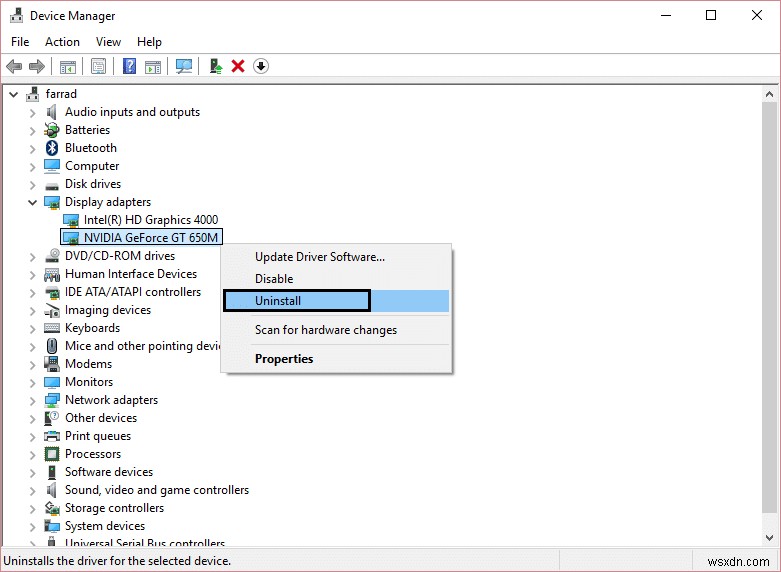Click the Imaging devices camera icon
This screenshot has width=781, height=572.
click(x=52, y=310)
